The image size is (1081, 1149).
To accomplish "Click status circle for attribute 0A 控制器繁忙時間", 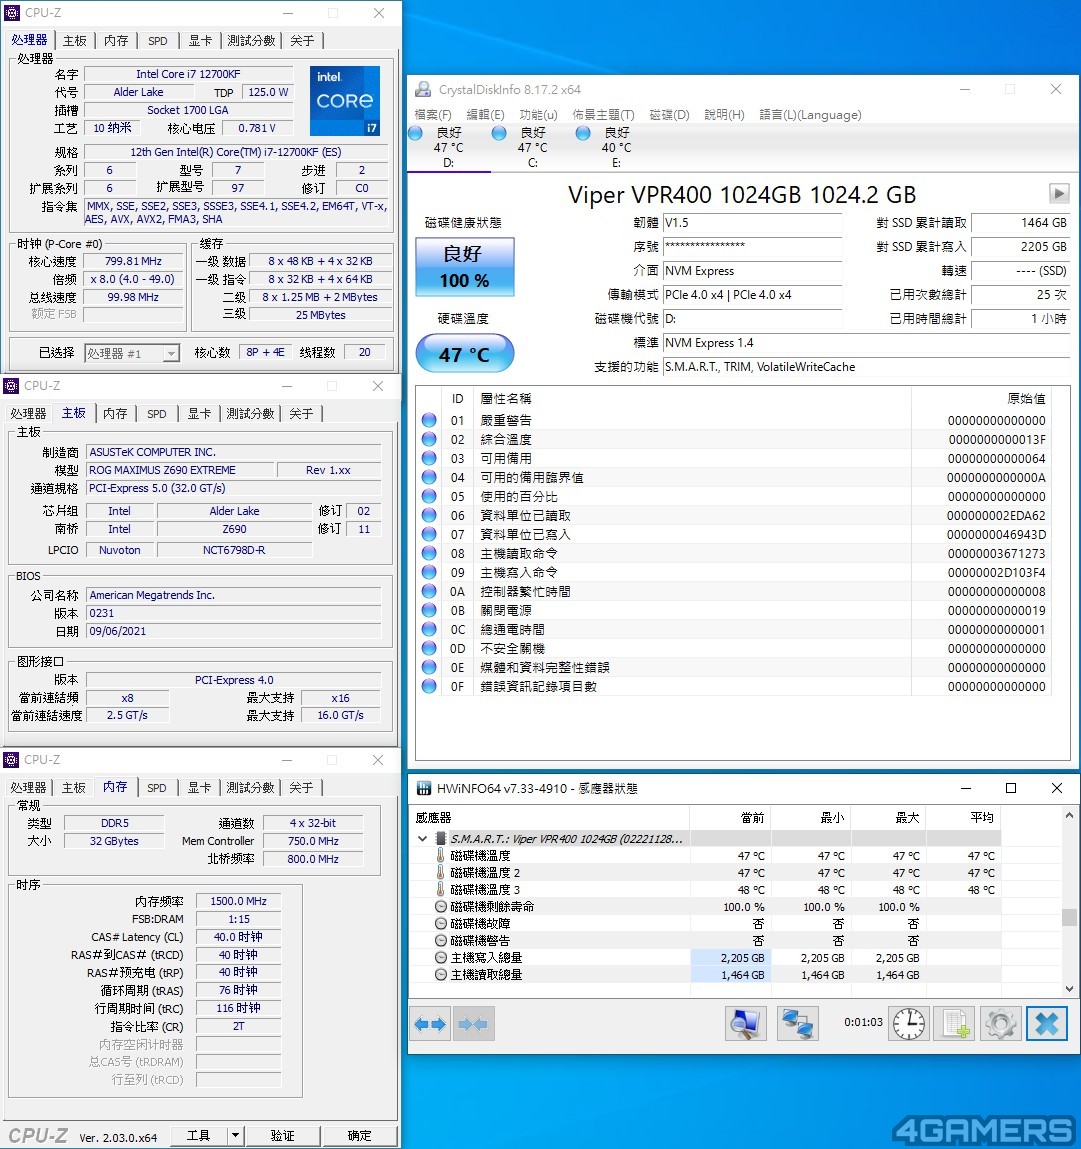I will (x=429, y=591).
